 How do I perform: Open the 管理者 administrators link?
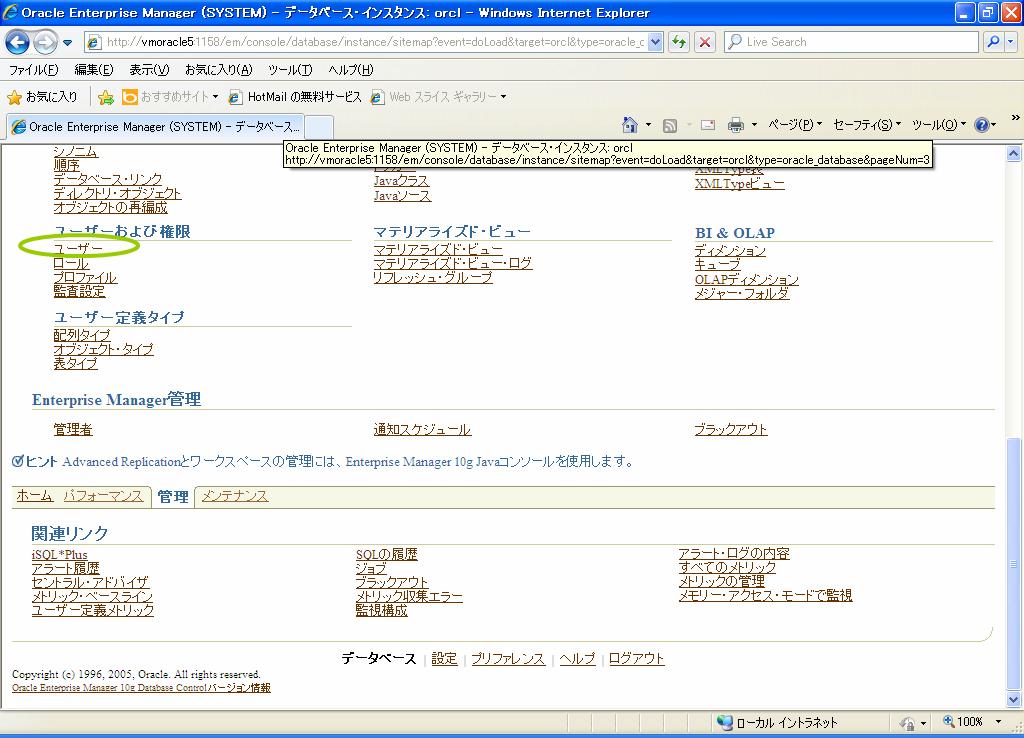pos(72,430)
